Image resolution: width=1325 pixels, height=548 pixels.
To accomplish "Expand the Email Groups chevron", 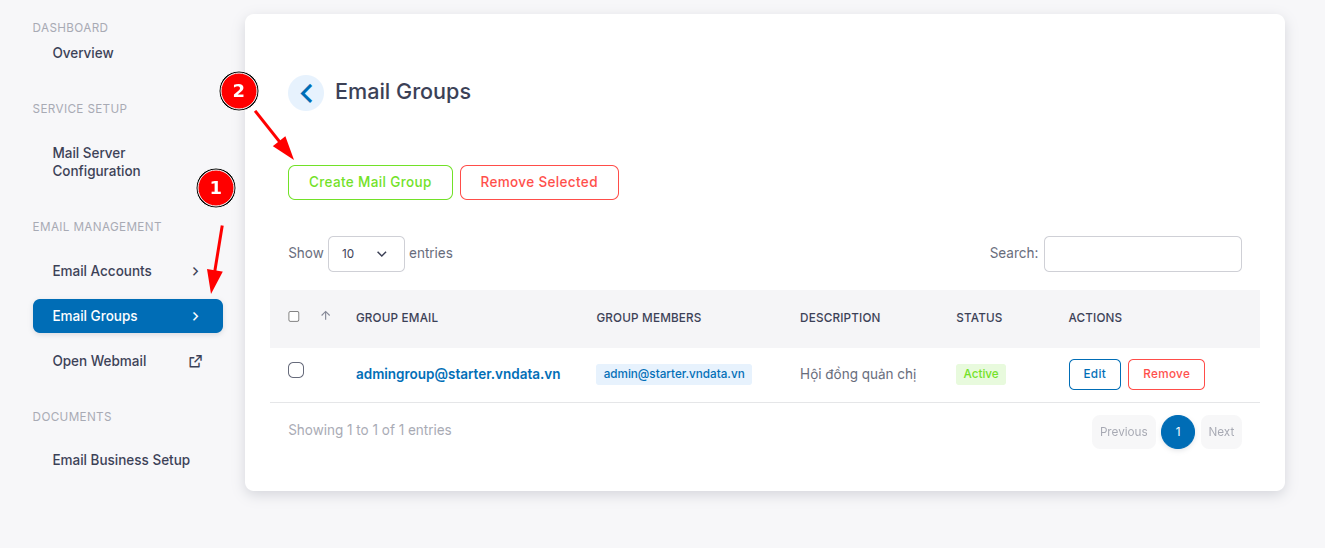I will (195, 316).
